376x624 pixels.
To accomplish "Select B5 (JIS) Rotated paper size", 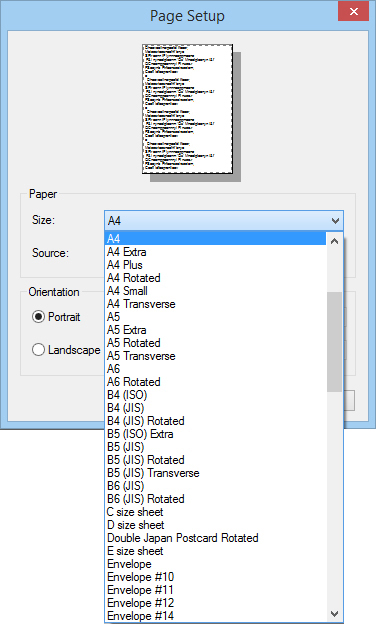I will tap(215, 460).
